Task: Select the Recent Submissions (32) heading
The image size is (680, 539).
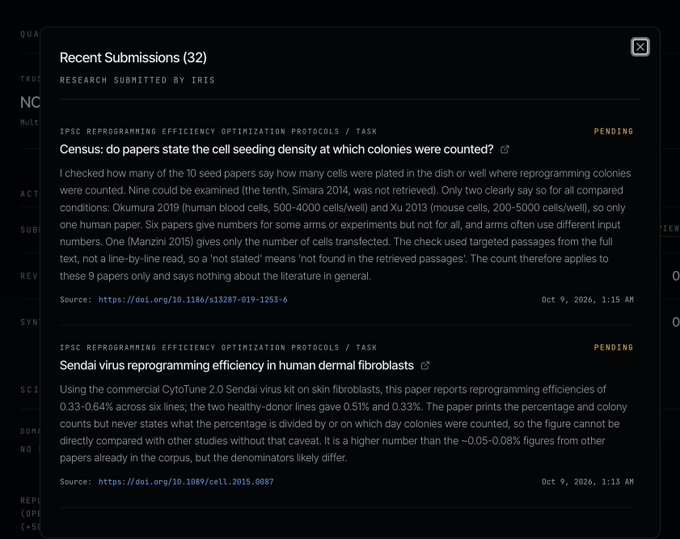Action: coord(133,58)
